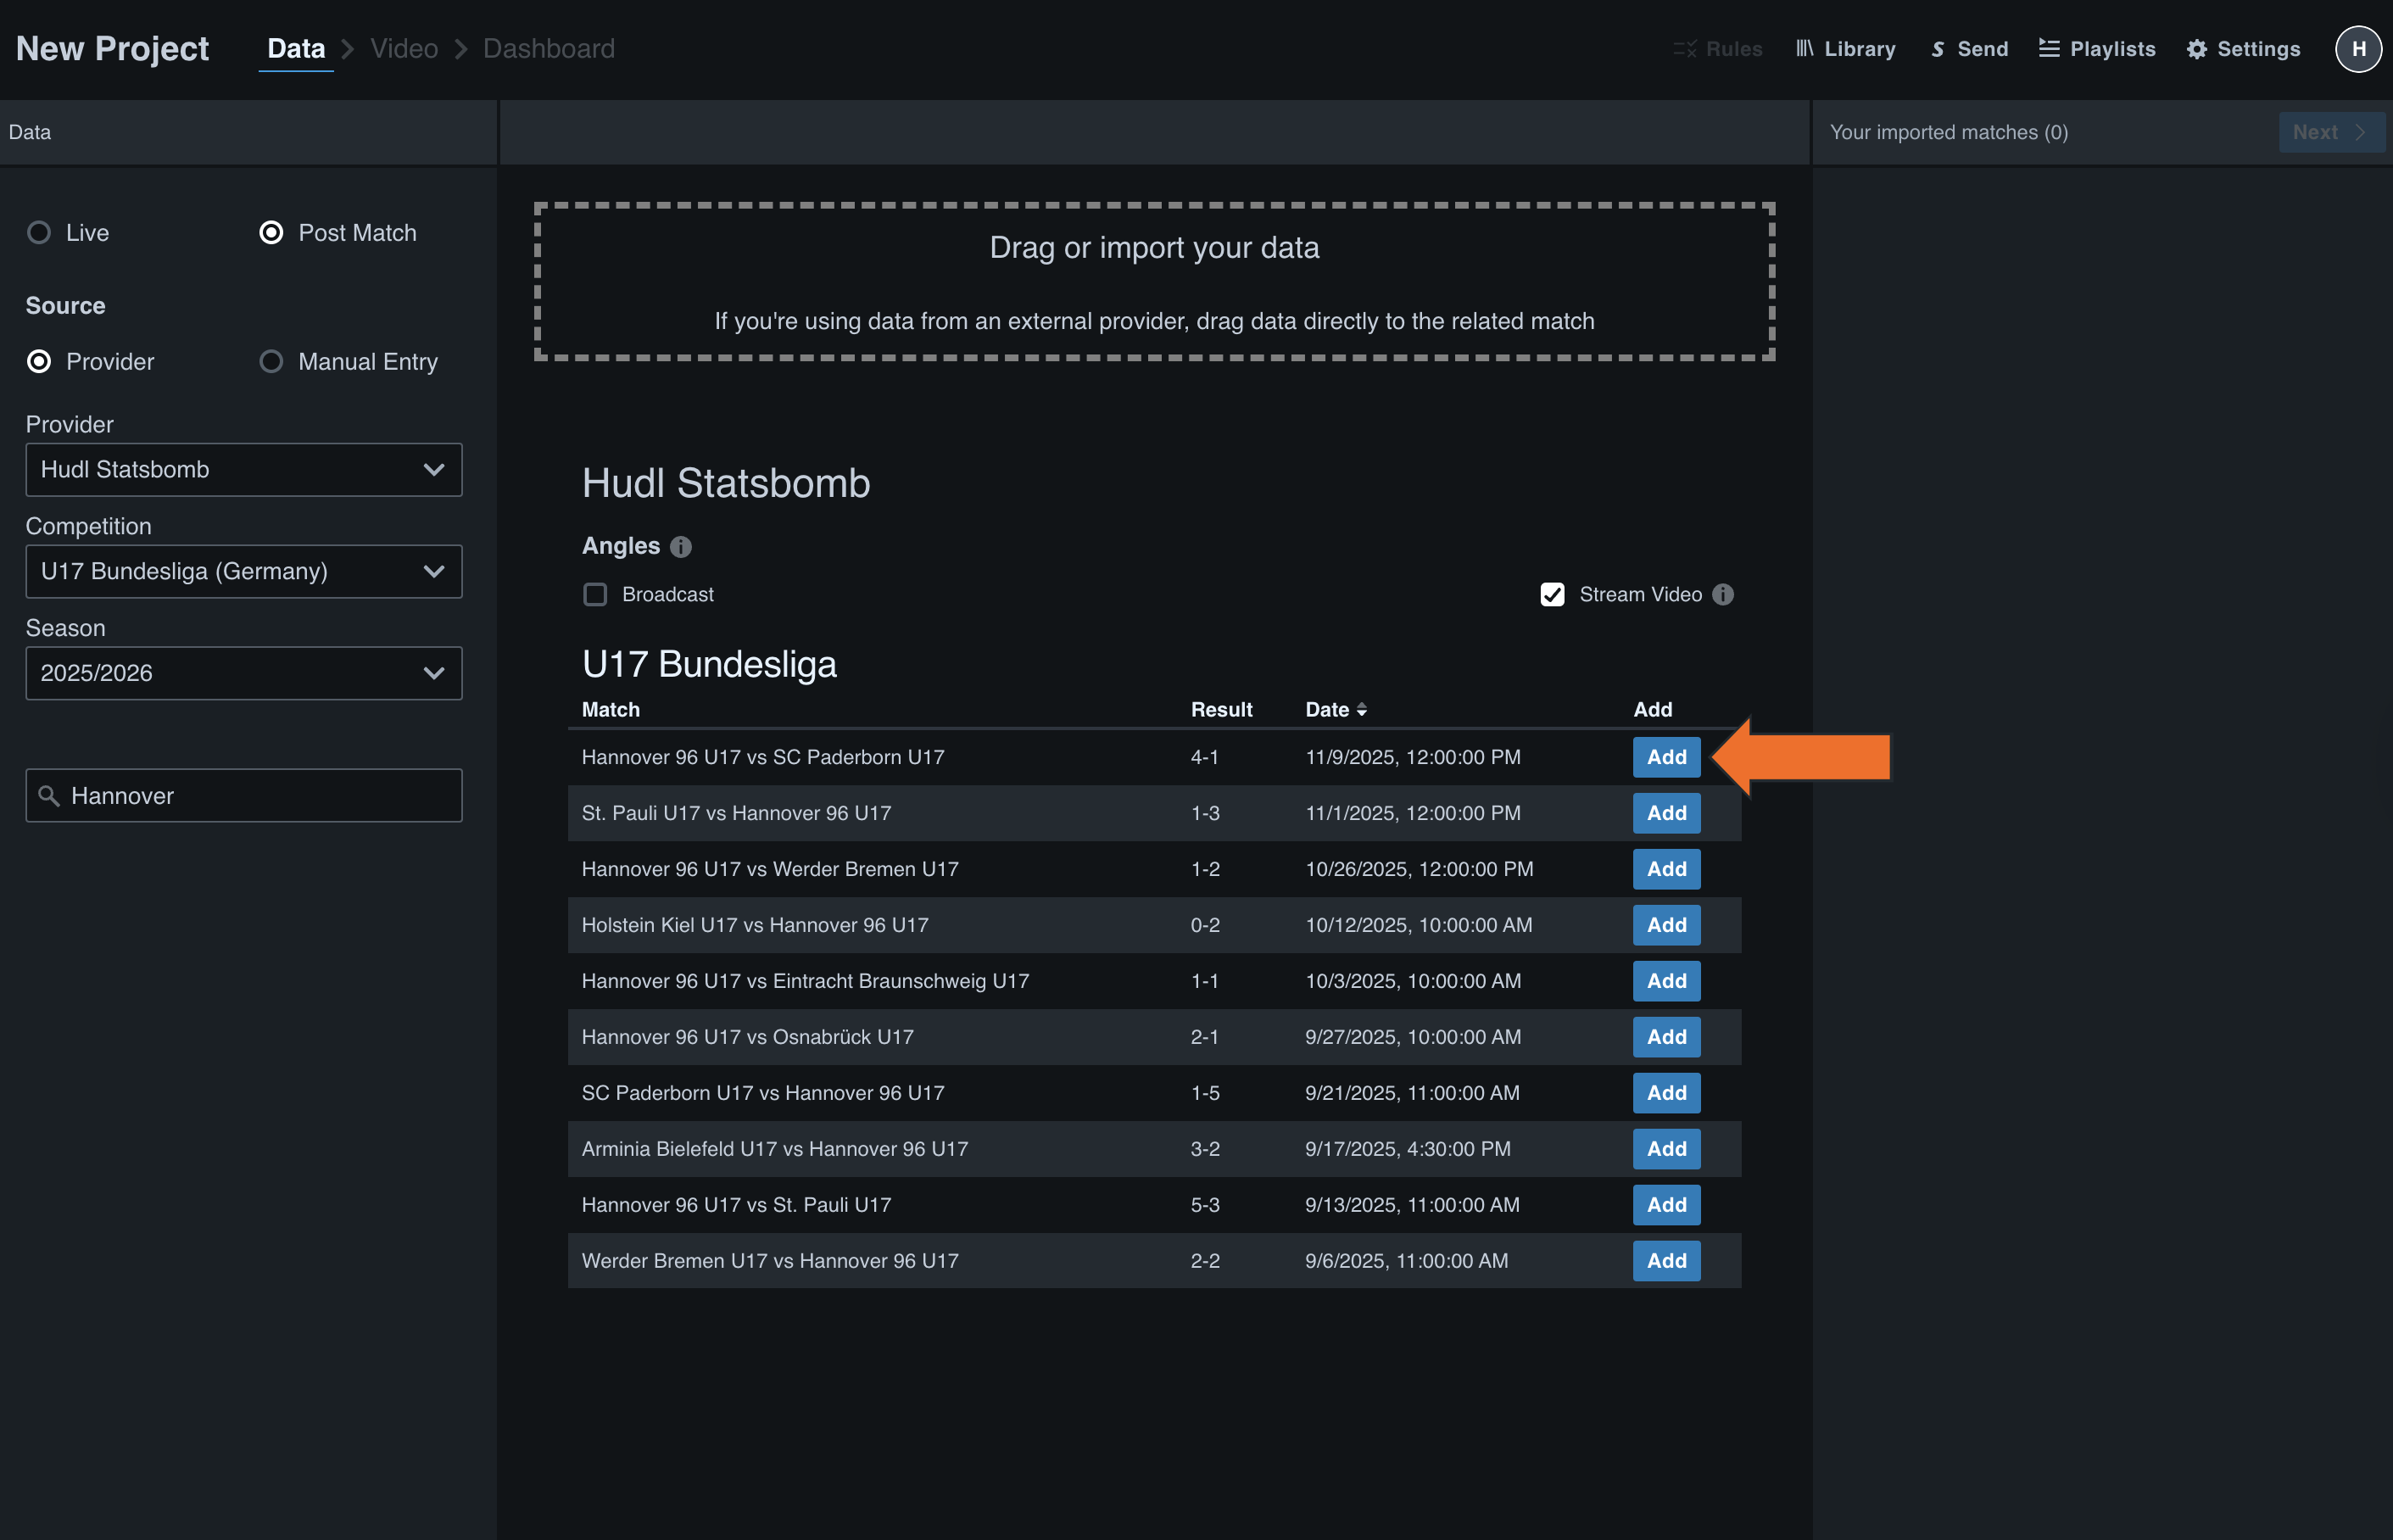
Task: Click info icon next to Angles
Action: click(x=681, y=547)
